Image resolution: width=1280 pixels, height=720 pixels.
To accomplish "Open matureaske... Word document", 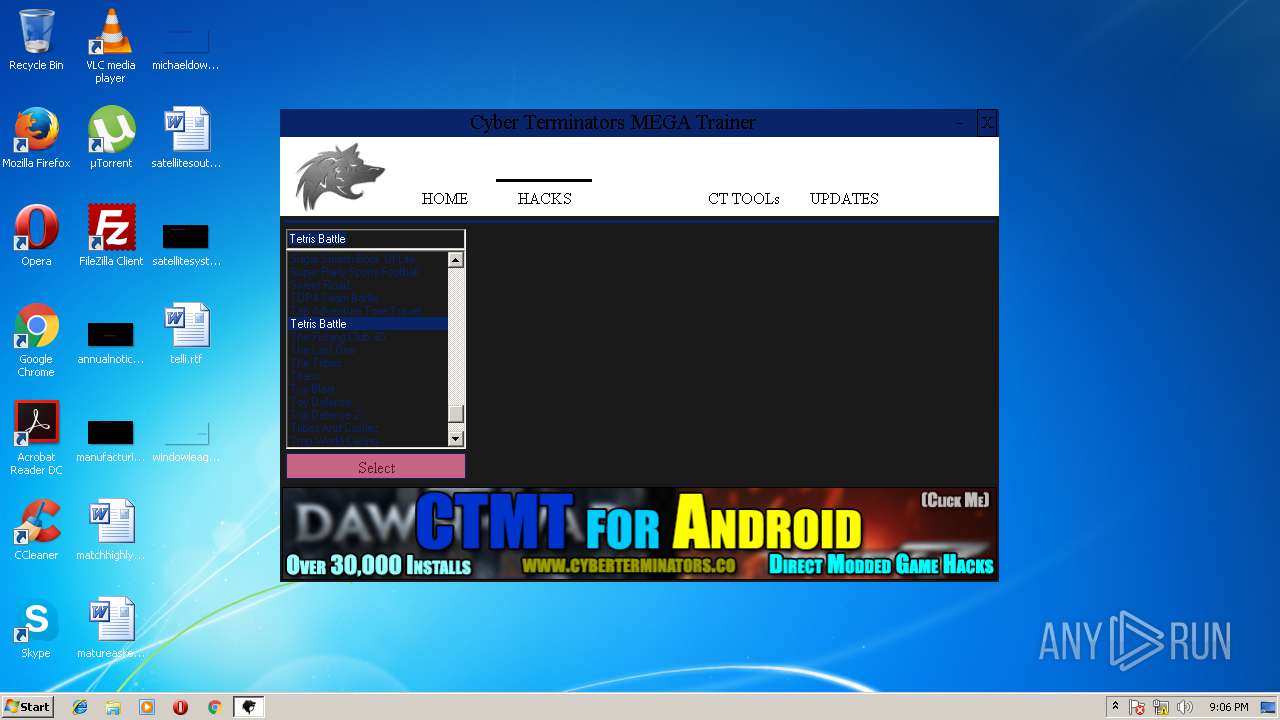I will click(x=110, y=628).
